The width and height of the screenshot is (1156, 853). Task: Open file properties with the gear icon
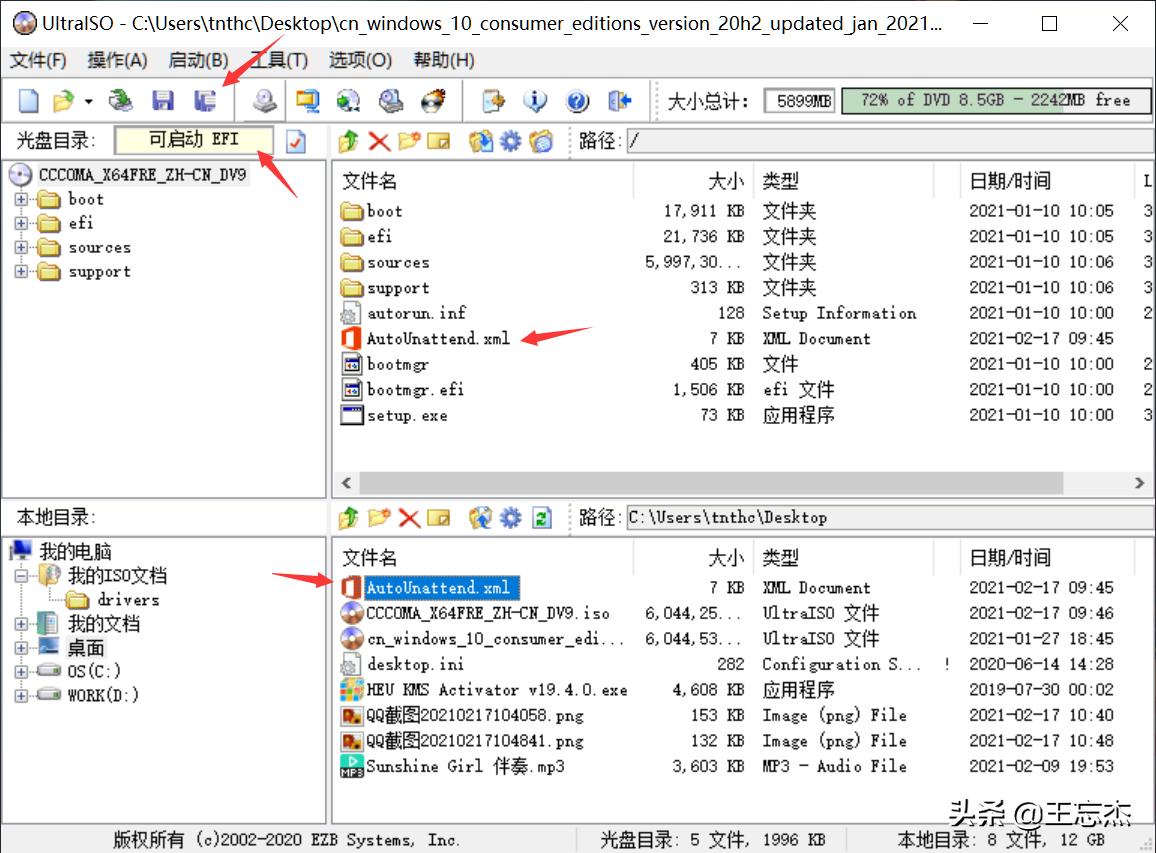click(509, 142)
